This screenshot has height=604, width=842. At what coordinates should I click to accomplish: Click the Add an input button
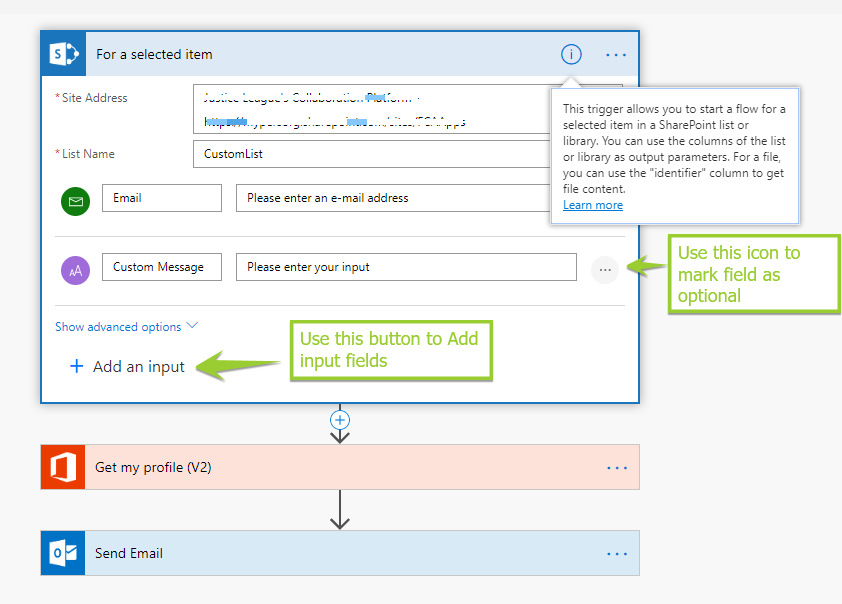tap(127, 367)
